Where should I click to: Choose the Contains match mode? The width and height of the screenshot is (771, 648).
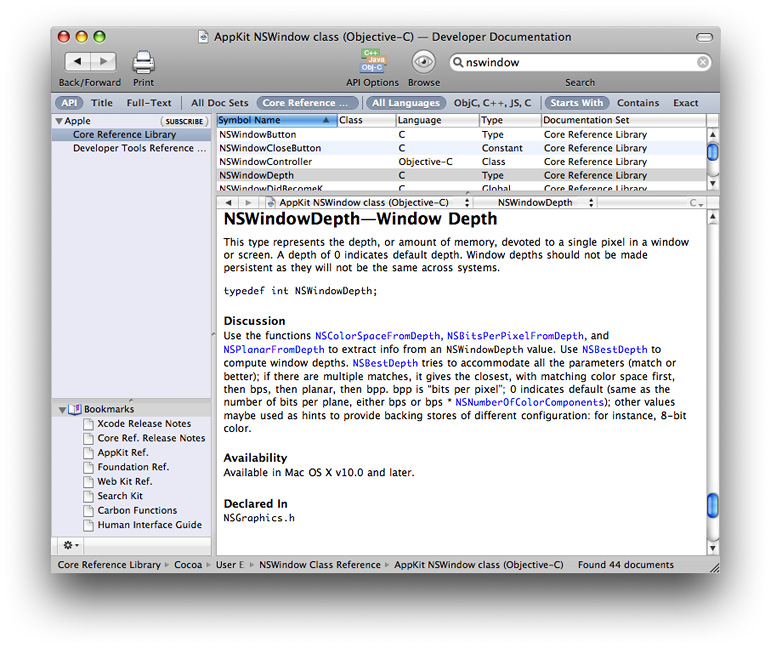[638, 103]
